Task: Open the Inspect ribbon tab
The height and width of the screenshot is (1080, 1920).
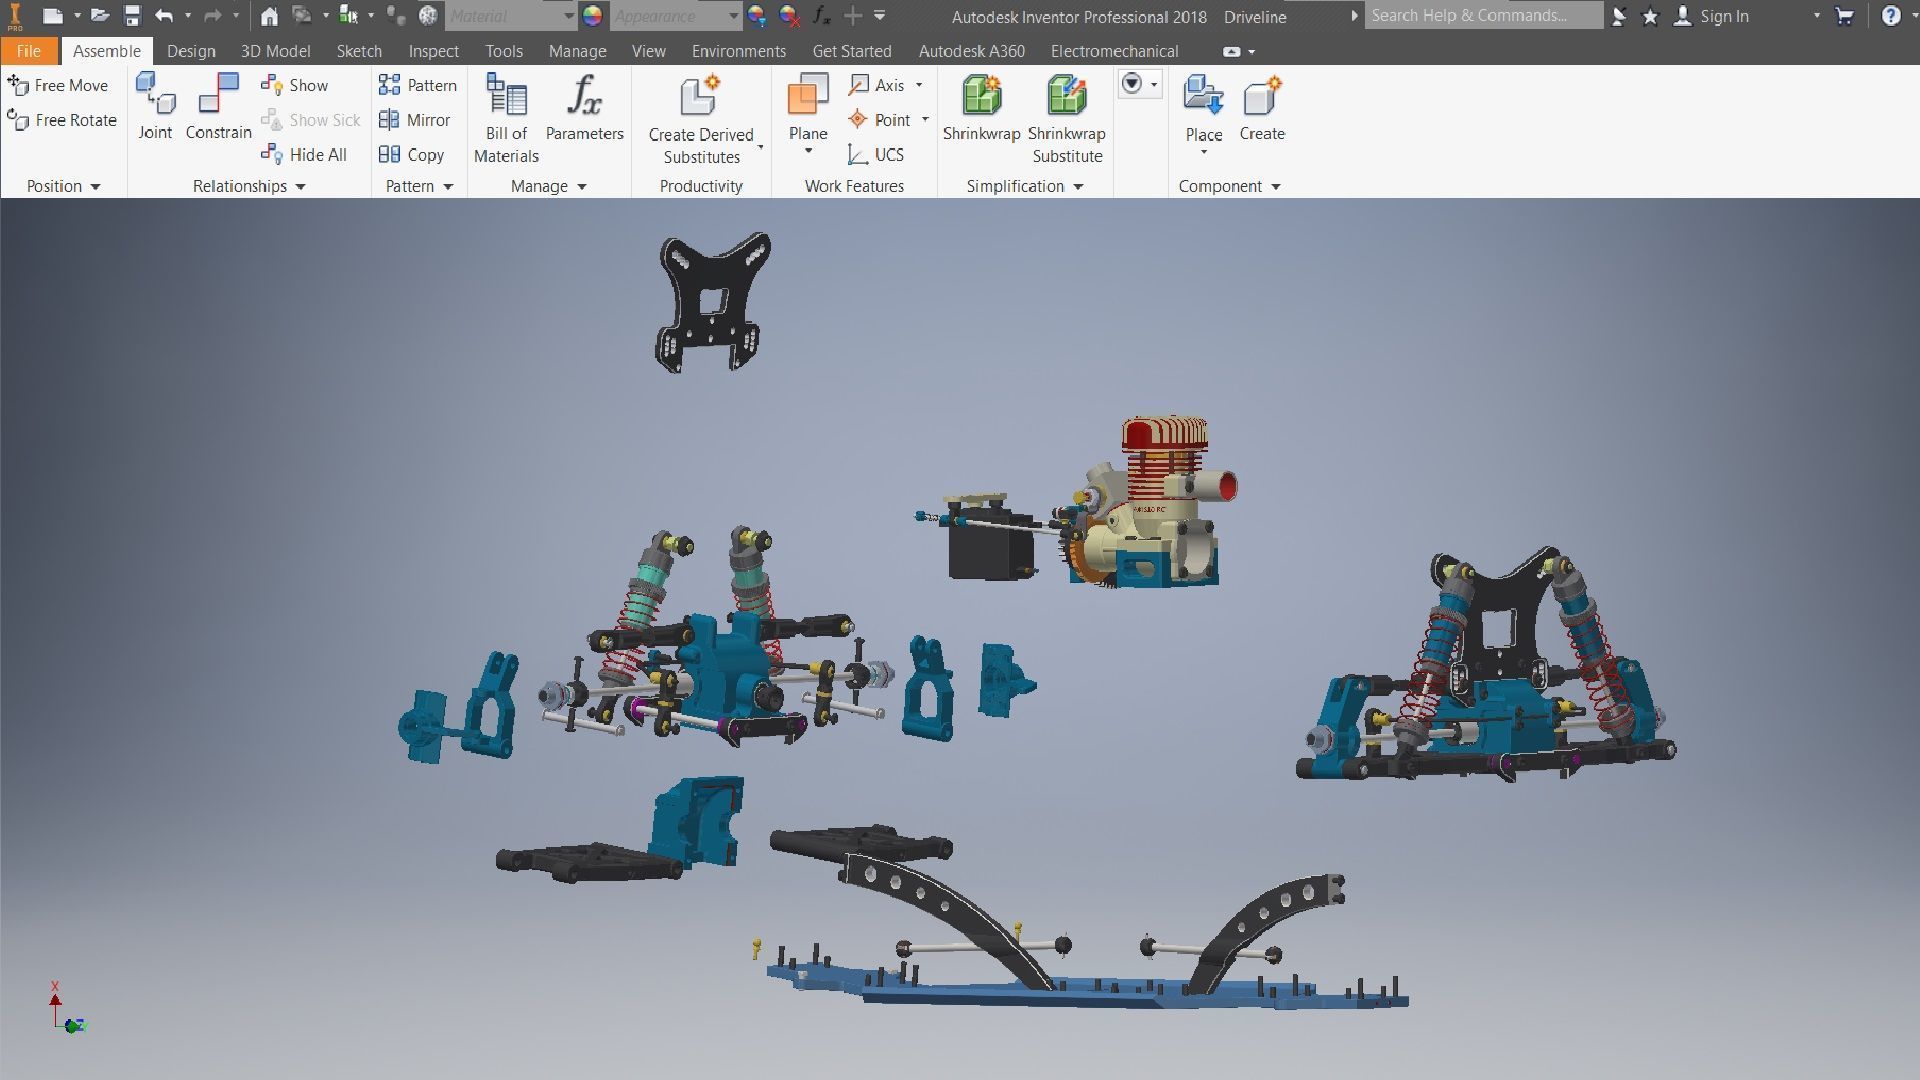Action: click(433, 51)
